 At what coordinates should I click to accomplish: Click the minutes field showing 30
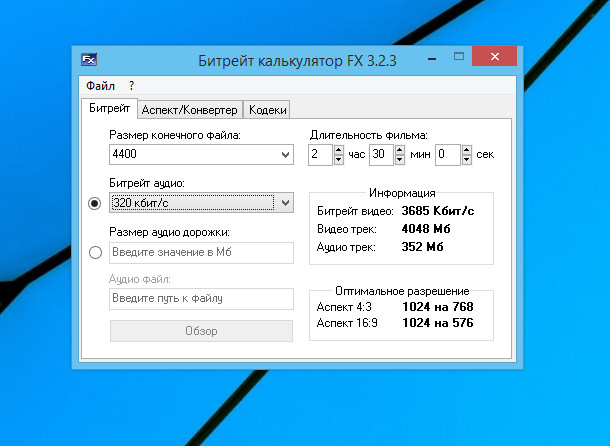[x=381, y=155]
